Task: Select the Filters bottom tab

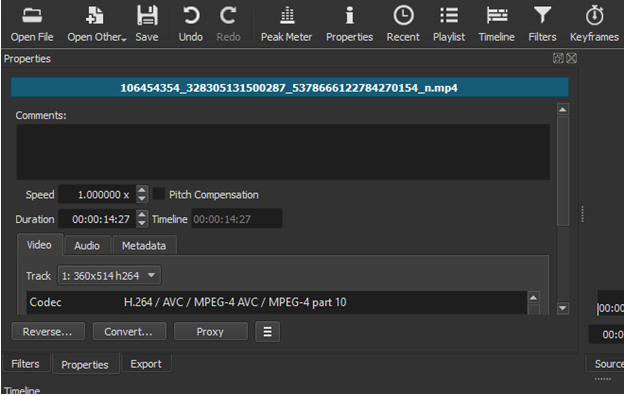Action: pyautogui.click(x=25, y=364)
